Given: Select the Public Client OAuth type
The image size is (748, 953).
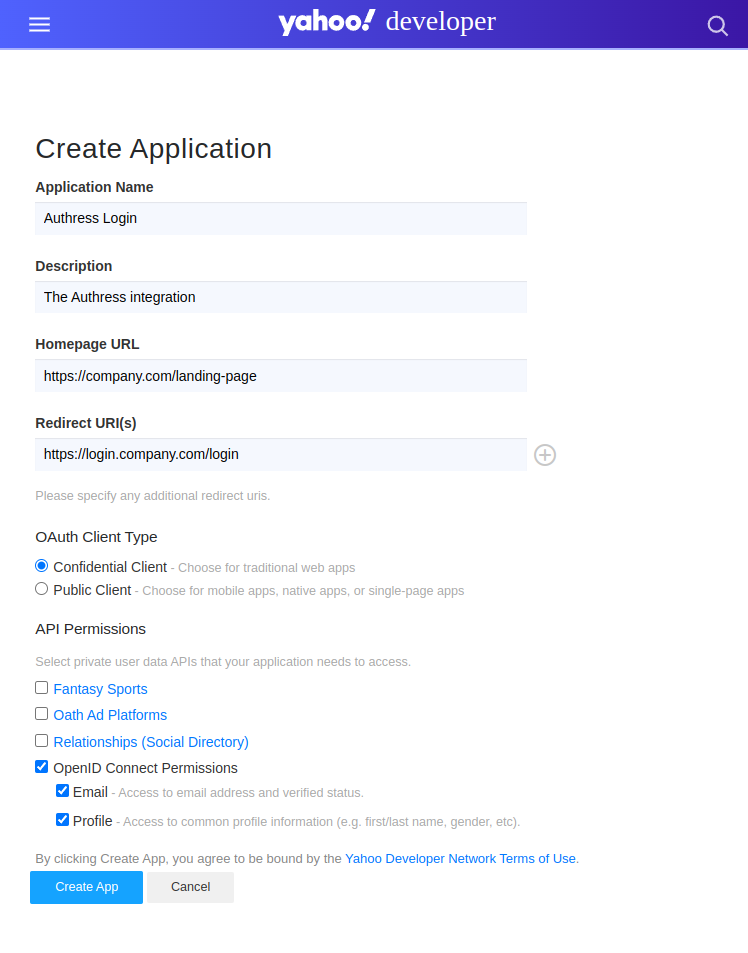Looking at the screenshot, I should 41,588.
